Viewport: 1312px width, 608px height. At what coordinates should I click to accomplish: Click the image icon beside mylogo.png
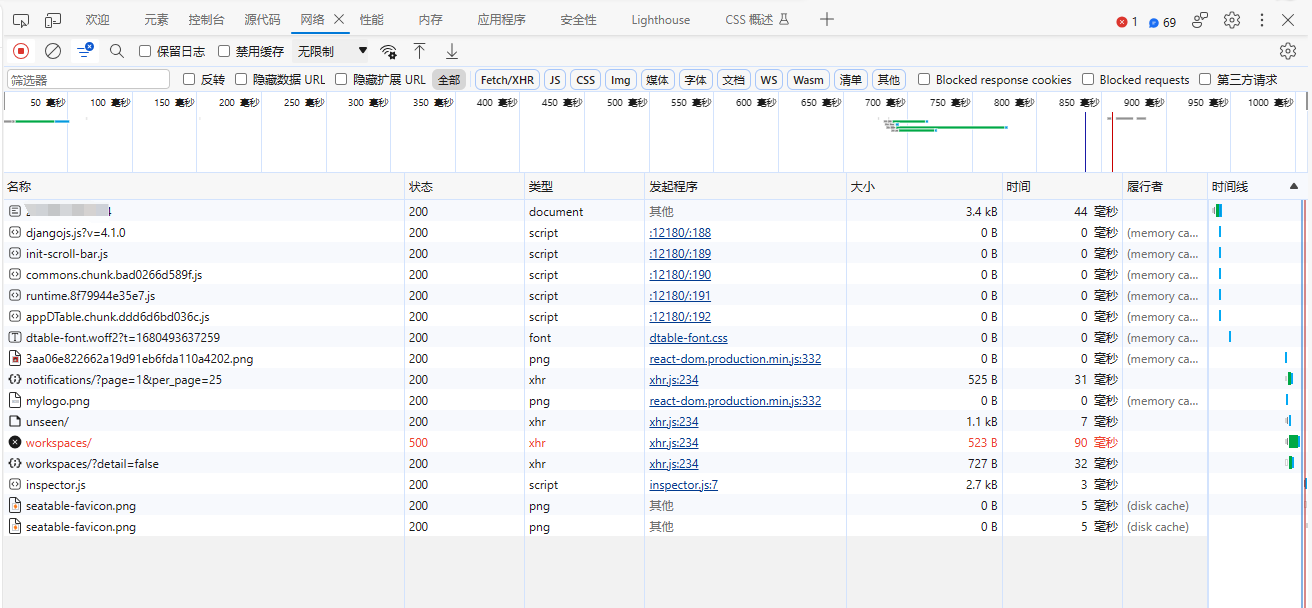click(15, 401)
